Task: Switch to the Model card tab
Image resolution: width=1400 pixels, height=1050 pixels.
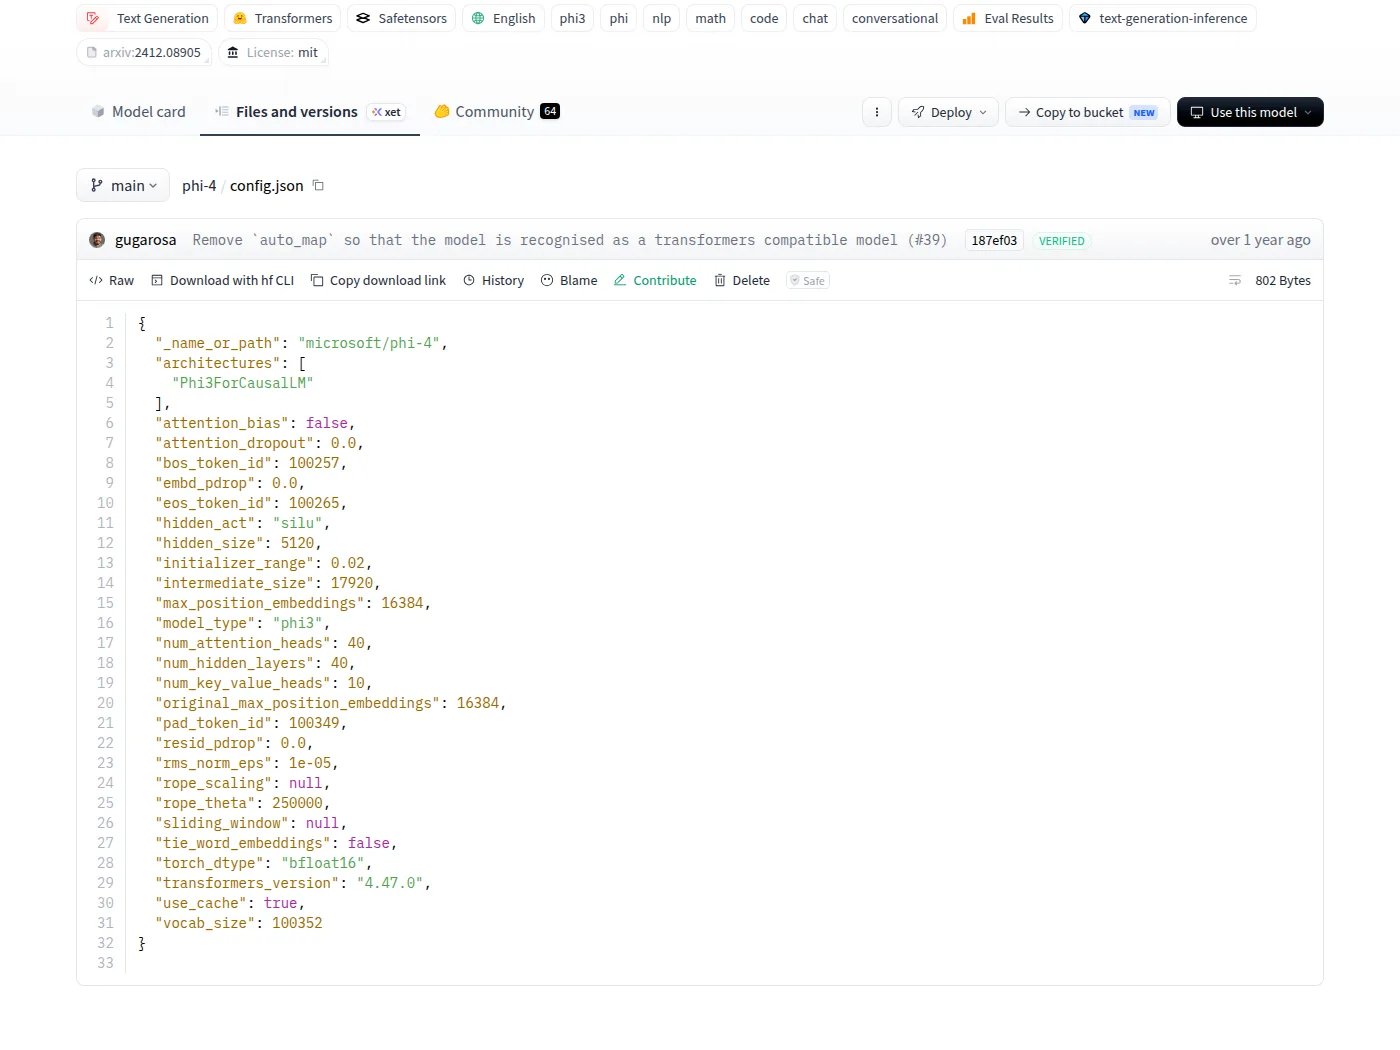Action: (138, 112)
